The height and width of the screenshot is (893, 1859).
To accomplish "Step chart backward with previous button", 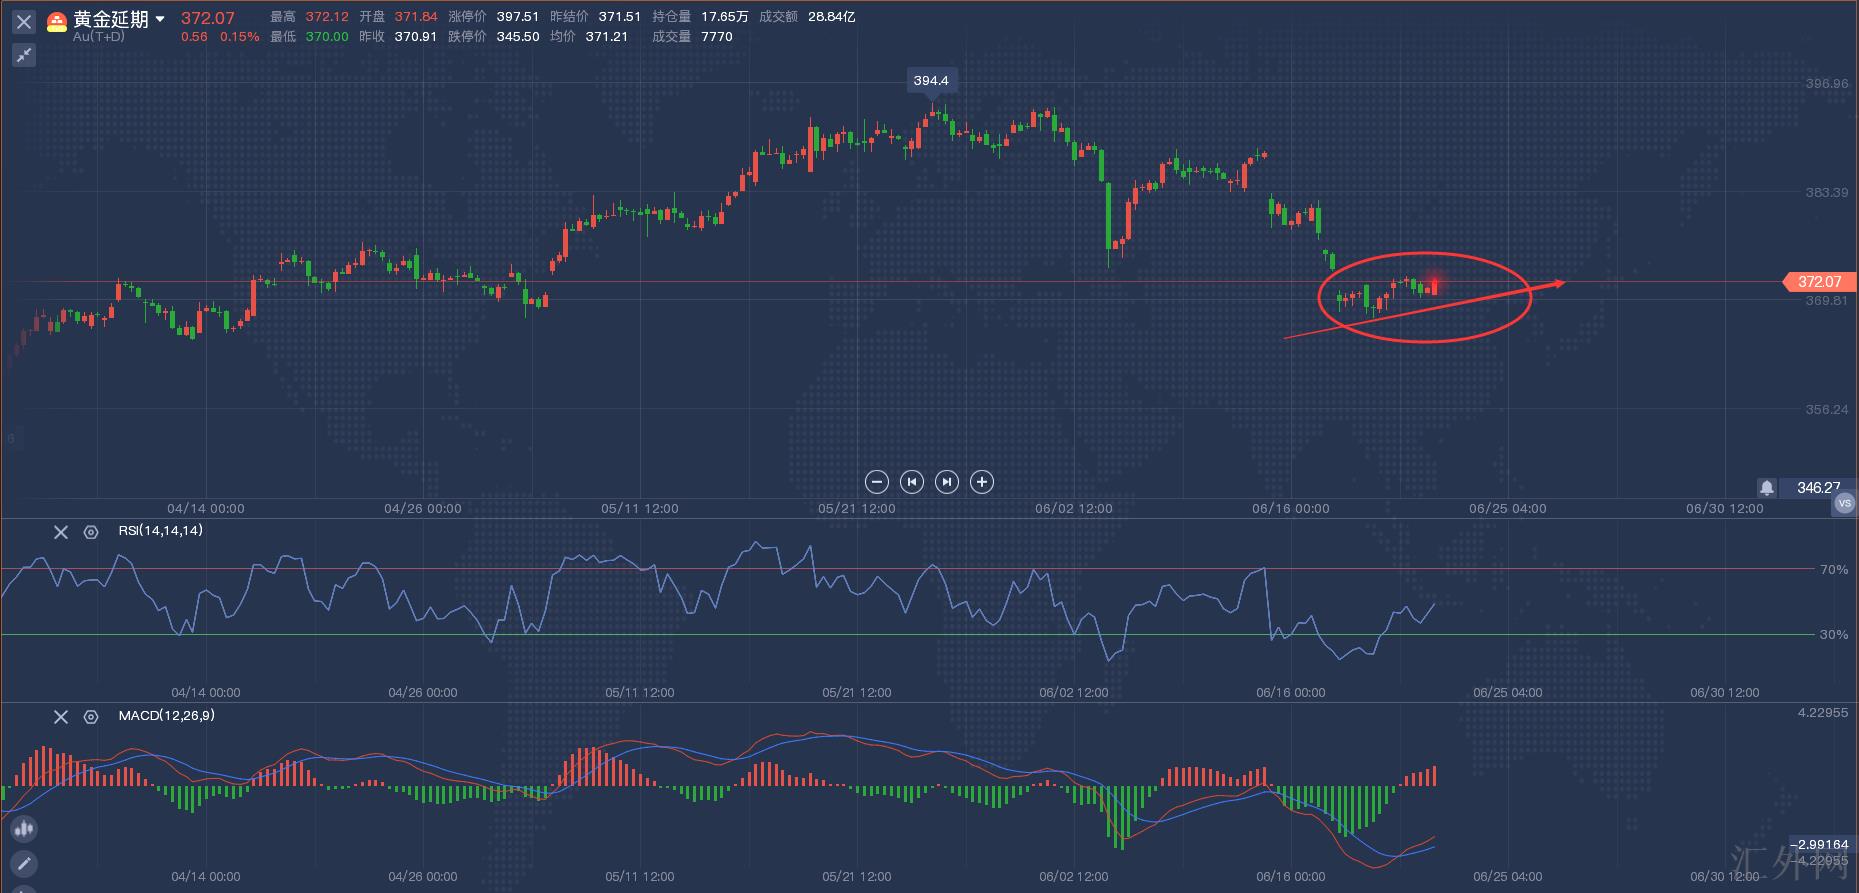I will [911, 482].
